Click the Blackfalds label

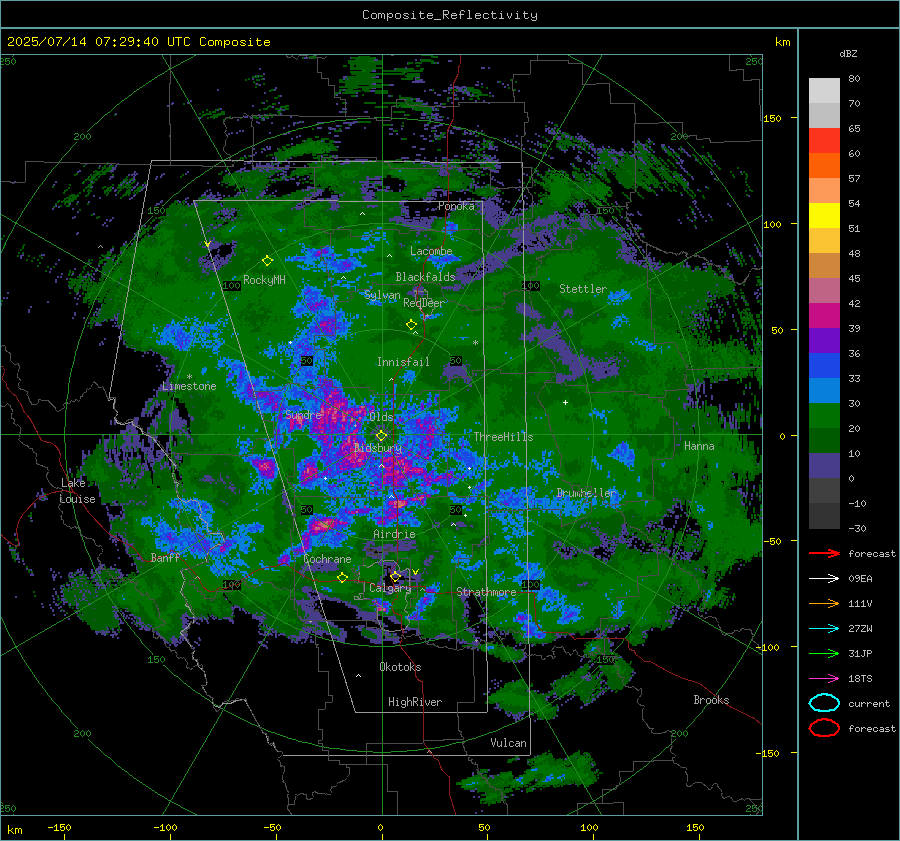[425, 277]
